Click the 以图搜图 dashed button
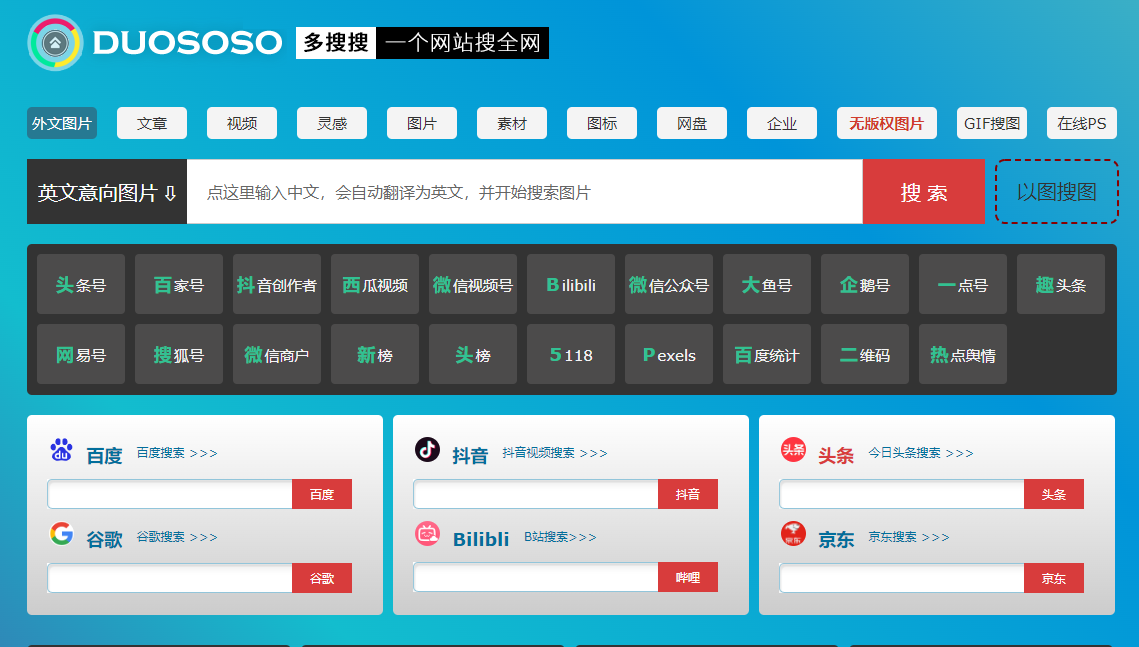Screen dimensions: 1139x647 click(x=1056, y=192)
